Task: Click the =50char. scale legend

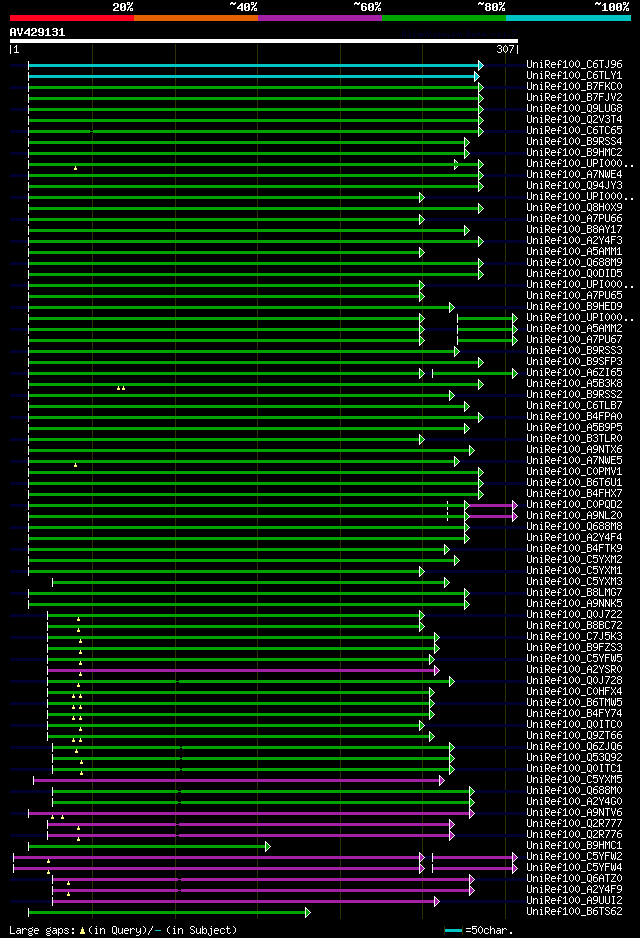Action: tap(479, 930)
